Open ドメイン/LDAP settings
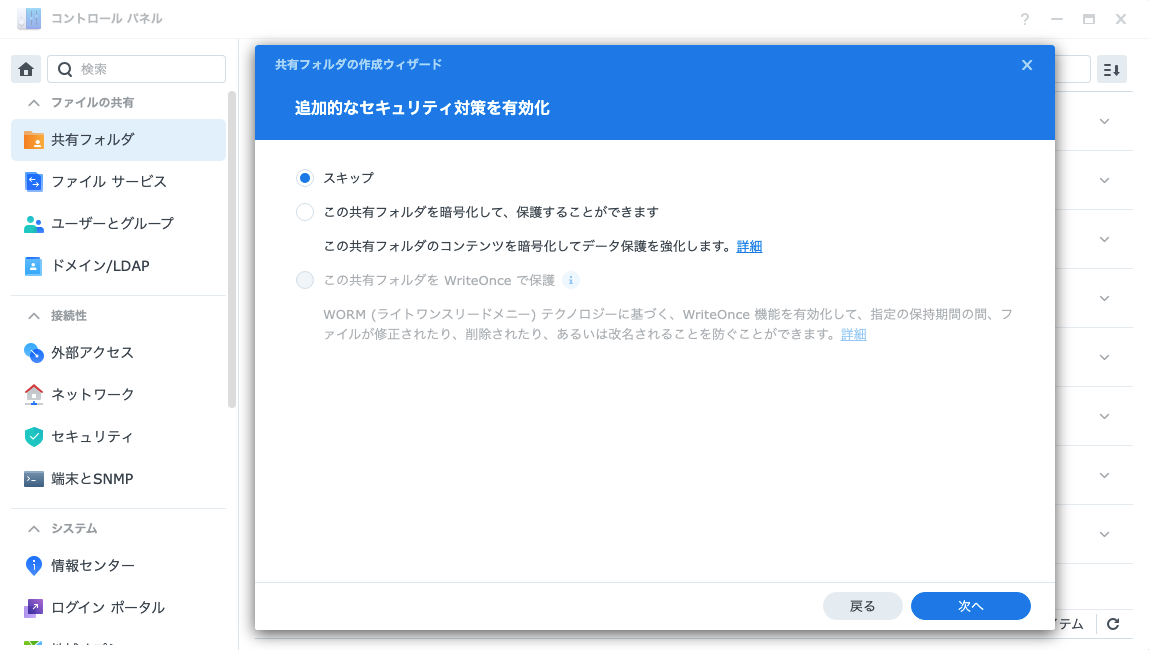1149x650 pixels. point(119,266)
